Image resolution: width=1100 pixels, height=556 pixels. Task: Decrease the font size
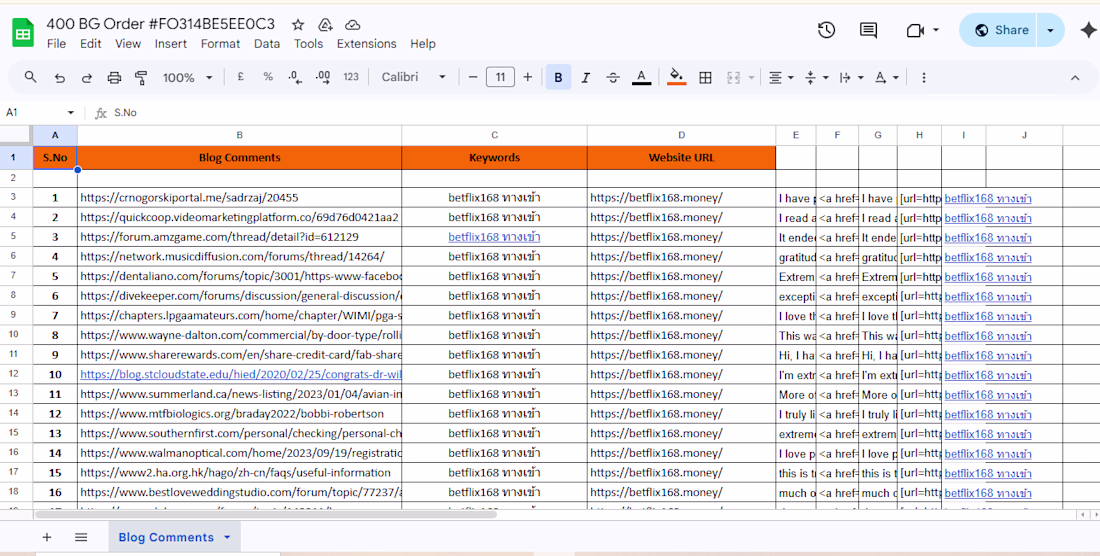click(473, 77)
